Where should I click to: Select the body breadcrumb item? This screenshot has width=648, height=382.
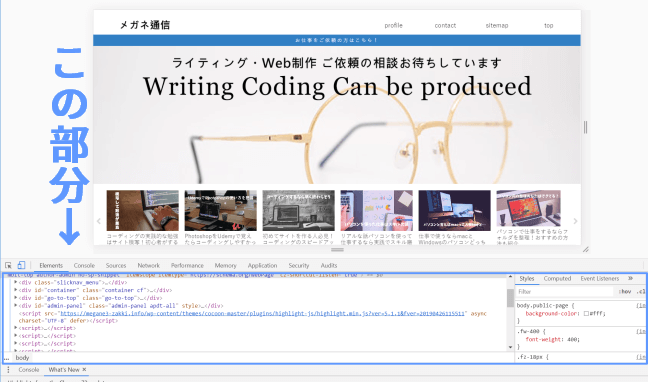click(x=22, y=358)
